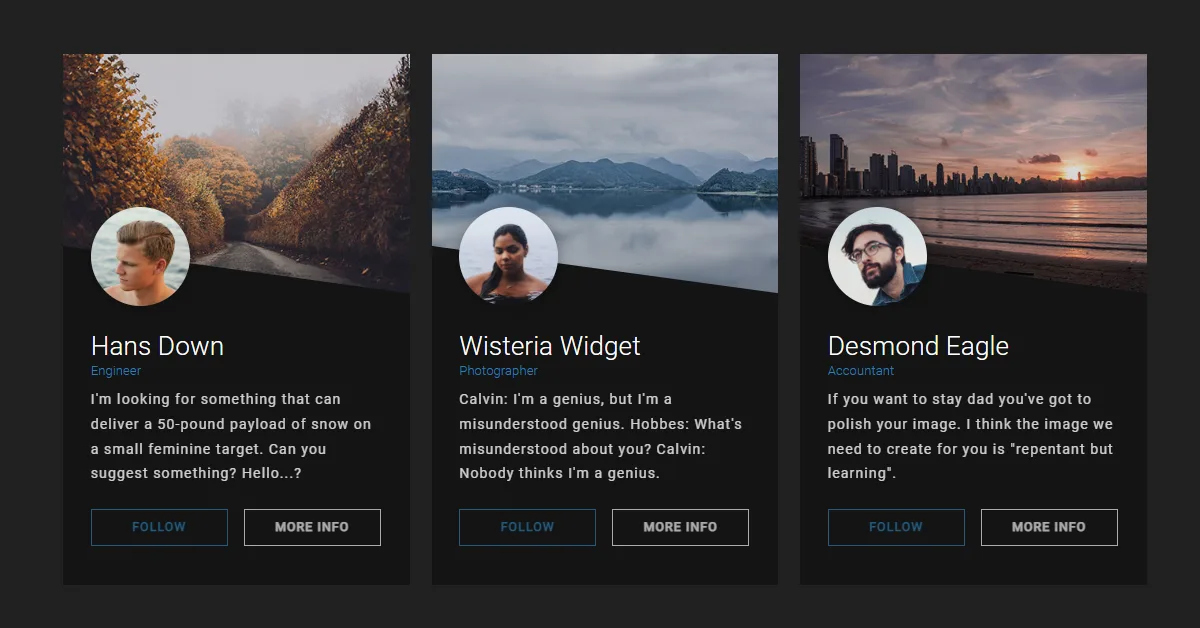Click Desmond Eagle's circular avatar photo
This screenshot has height=628, width=1200.
(877, 256)
